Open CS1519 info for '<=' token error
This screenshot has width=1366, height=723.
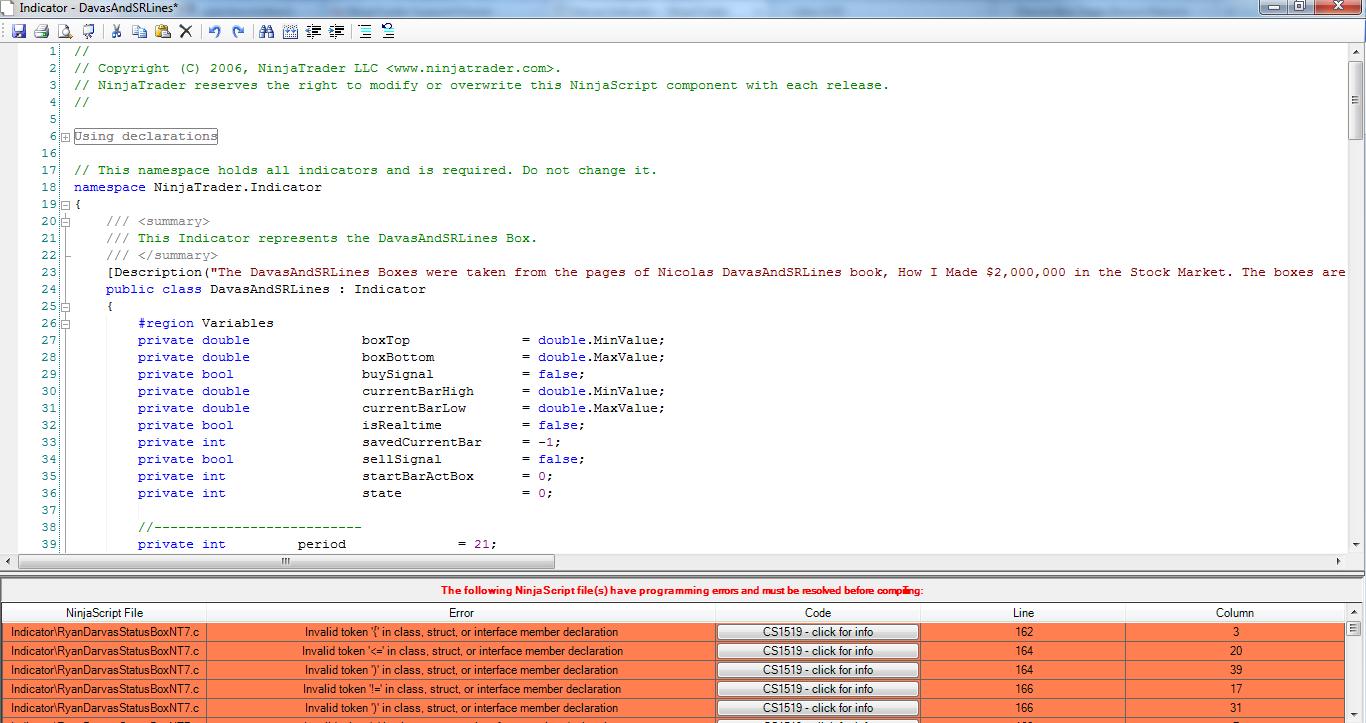[817, 651]
